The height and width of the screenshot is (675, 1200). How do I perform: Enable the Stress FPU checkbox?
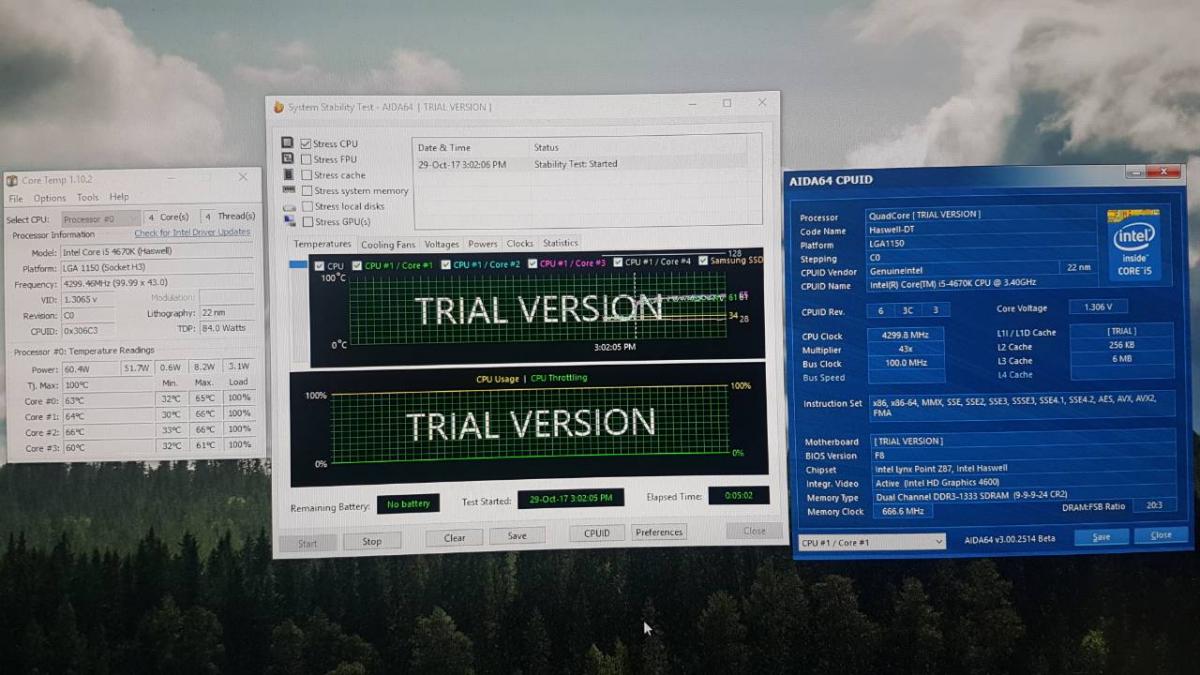pos(306,159)
